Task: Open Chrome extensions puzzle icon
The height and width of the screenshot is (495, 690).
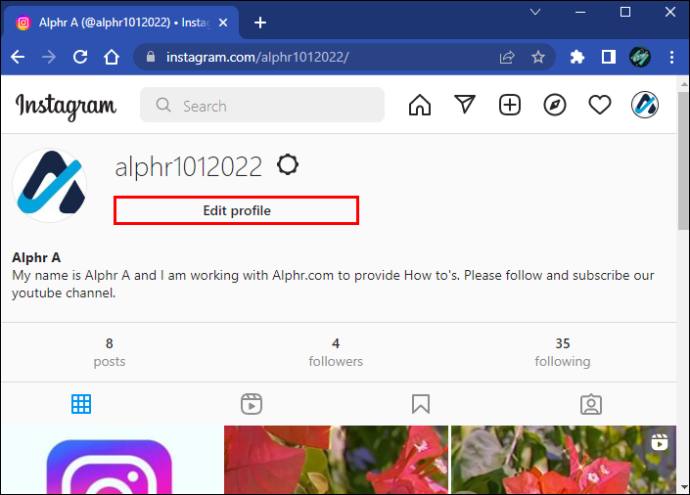Action: 577,57
